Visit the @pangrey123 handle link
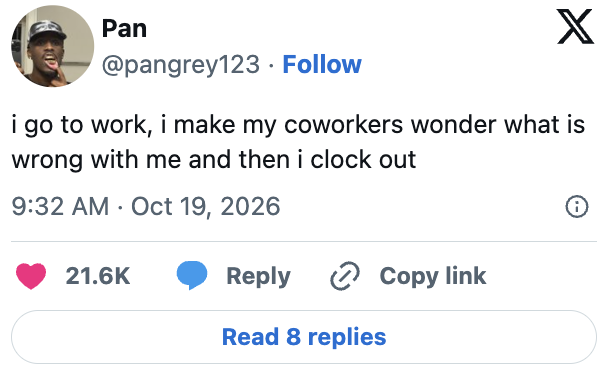This screenshot has height=386, width=612. tap(181, 65)
